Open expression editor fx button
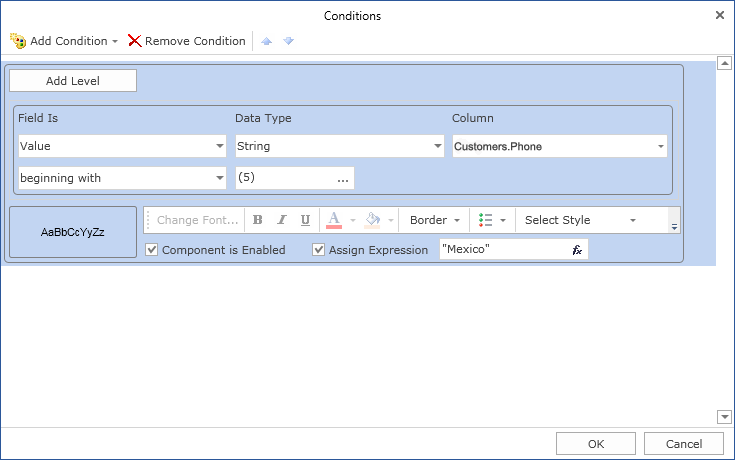Screen dimensions: 735x460 pyautogui.click(x=577, y=250)
